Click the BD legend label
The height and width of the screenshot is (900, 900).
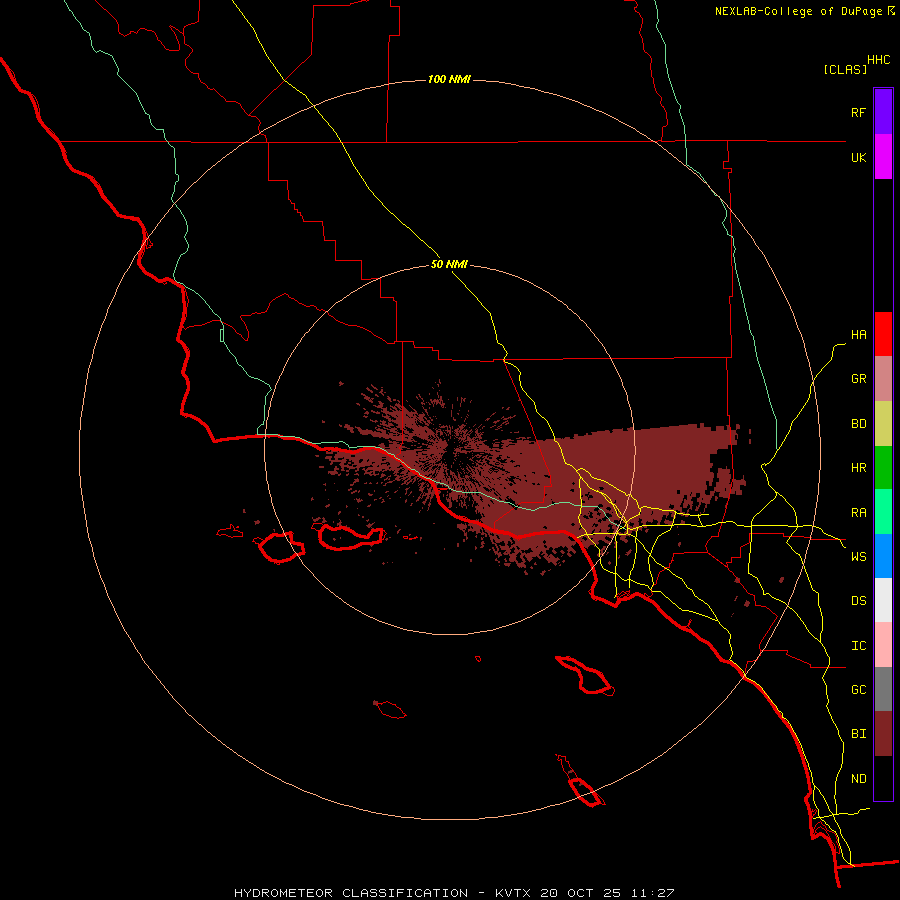pos(858,424)
